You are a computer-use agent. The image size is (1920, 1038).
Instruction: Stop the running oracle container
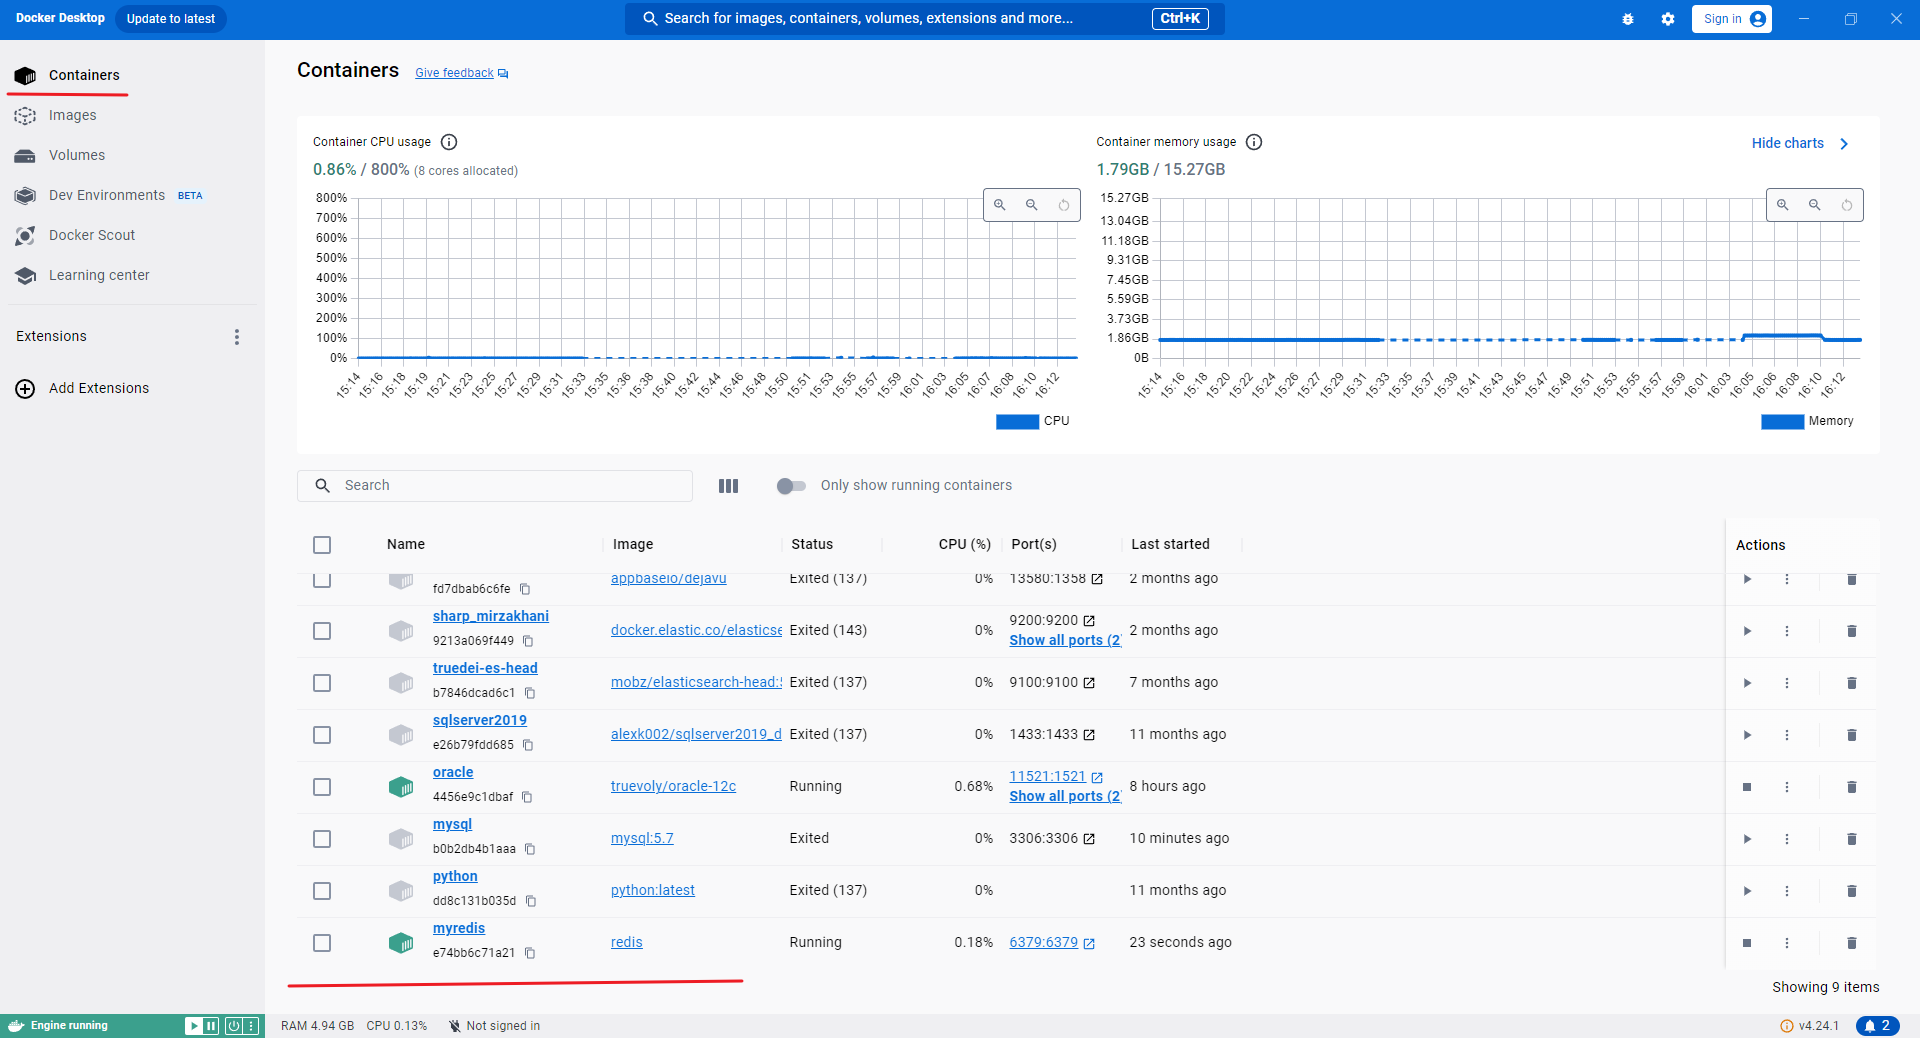1747,787
